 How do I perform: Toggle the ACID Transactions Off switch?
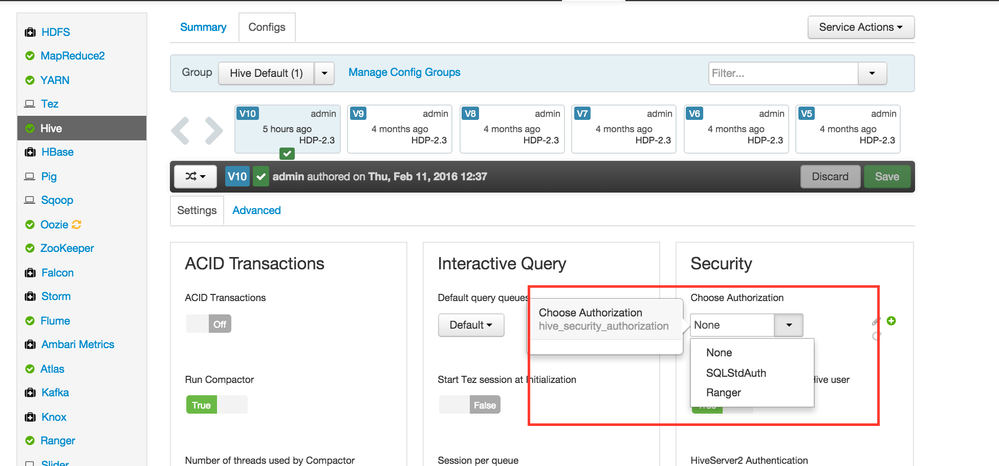point(208,324)
